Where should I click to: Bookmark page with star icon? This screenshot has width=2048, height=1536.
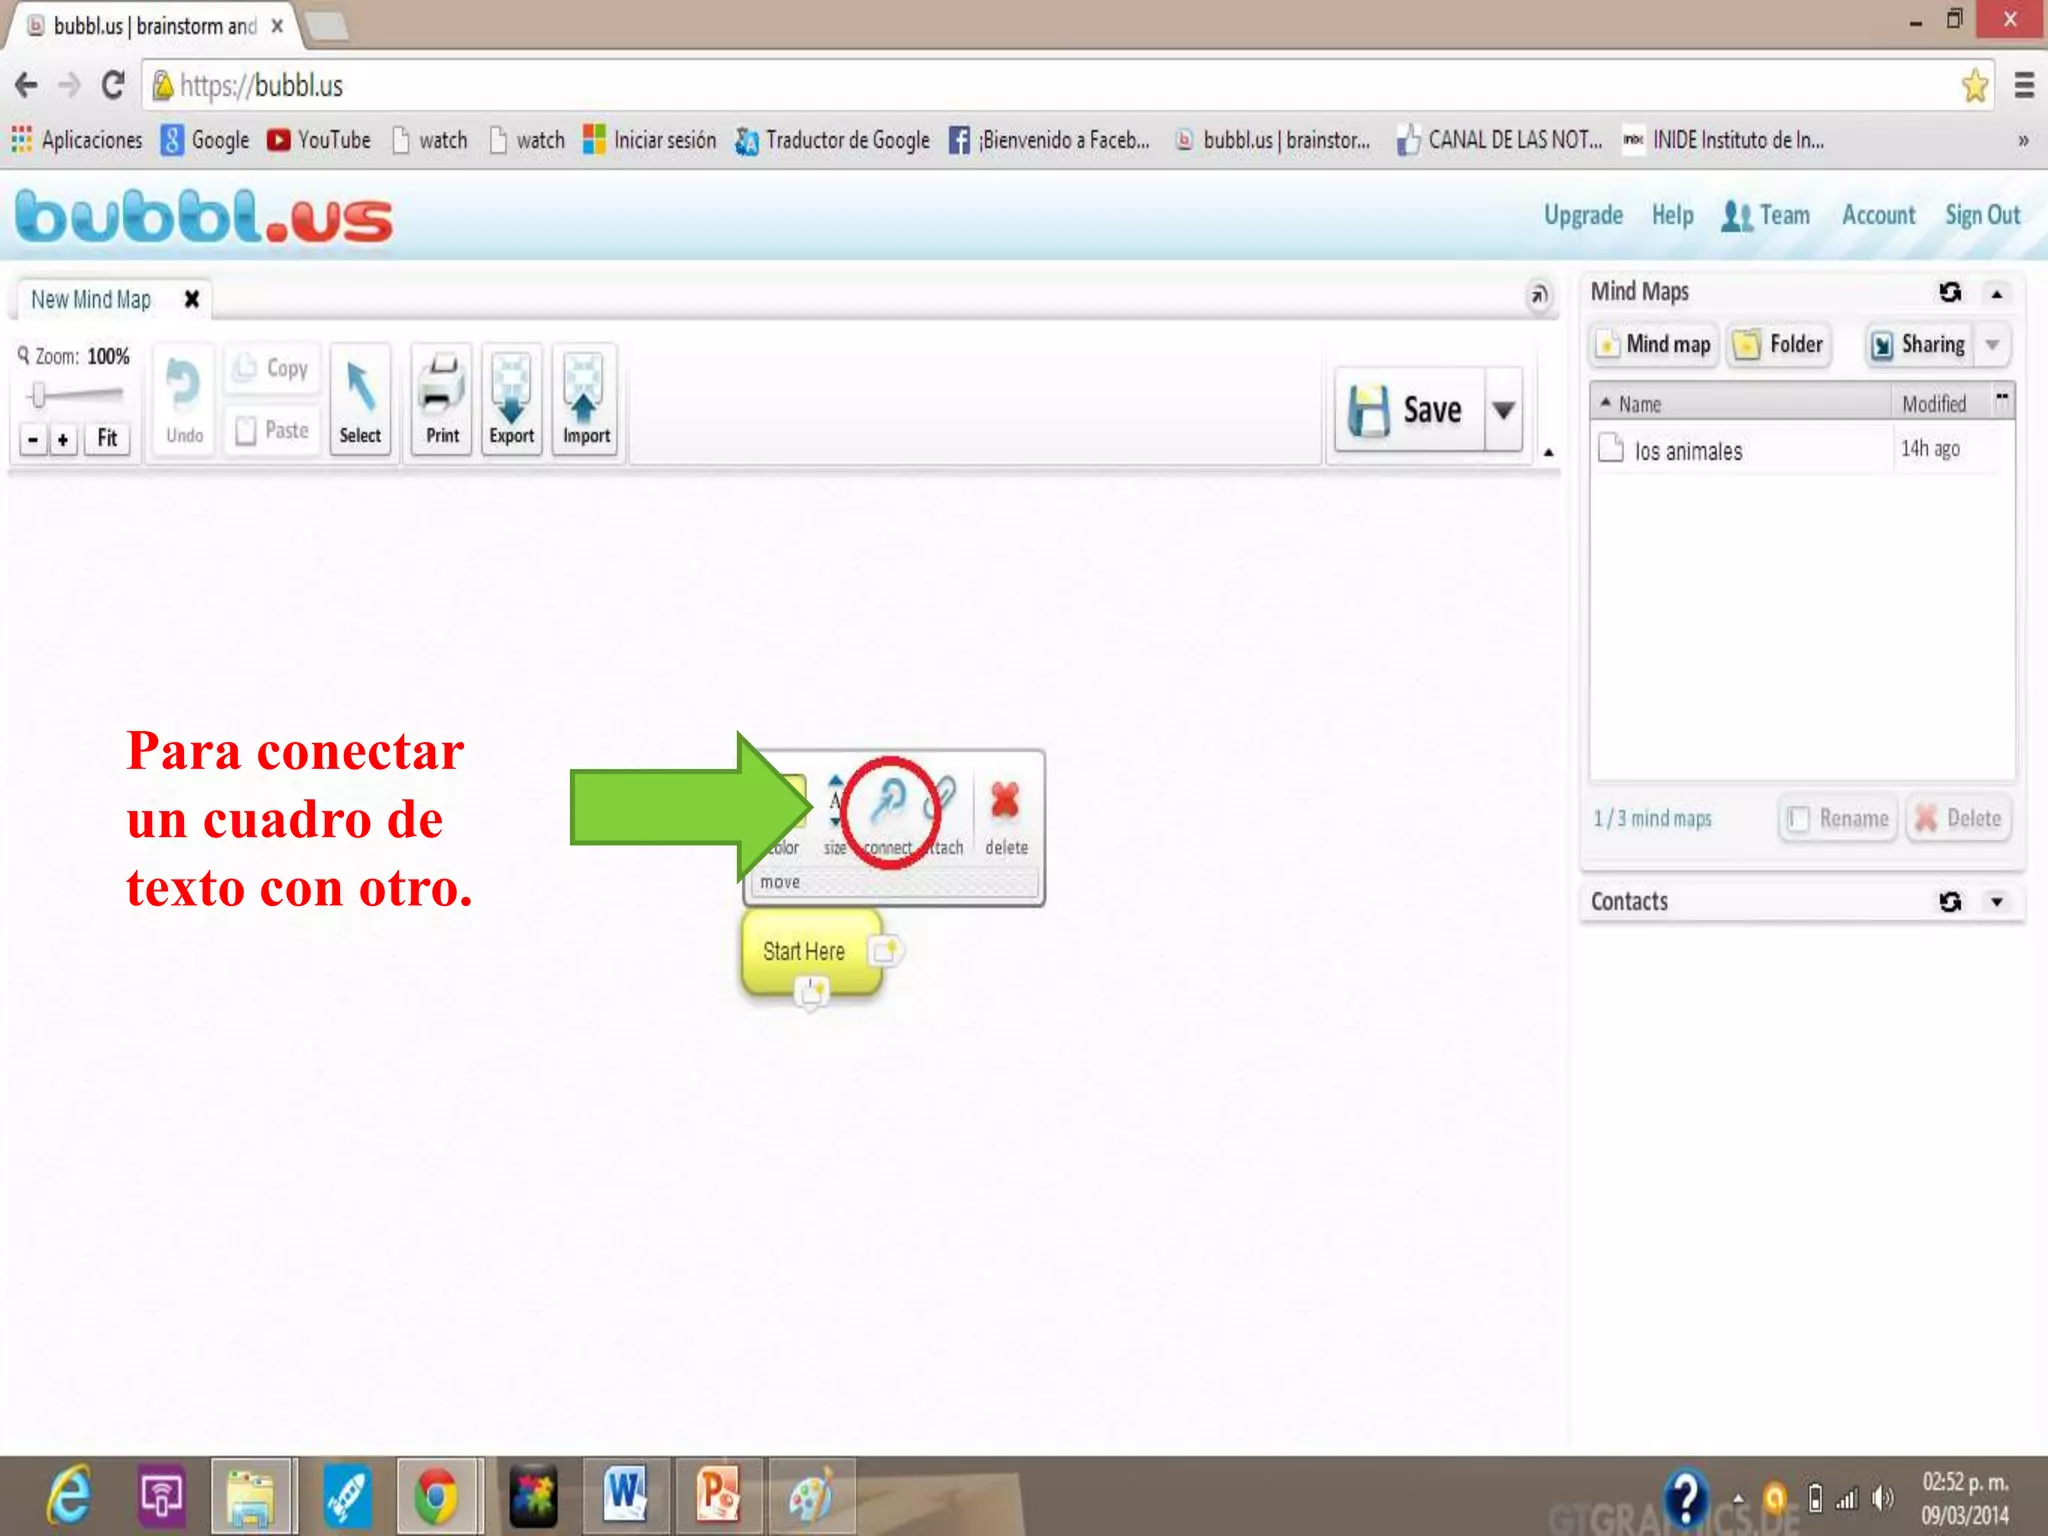click(1974, 86)
